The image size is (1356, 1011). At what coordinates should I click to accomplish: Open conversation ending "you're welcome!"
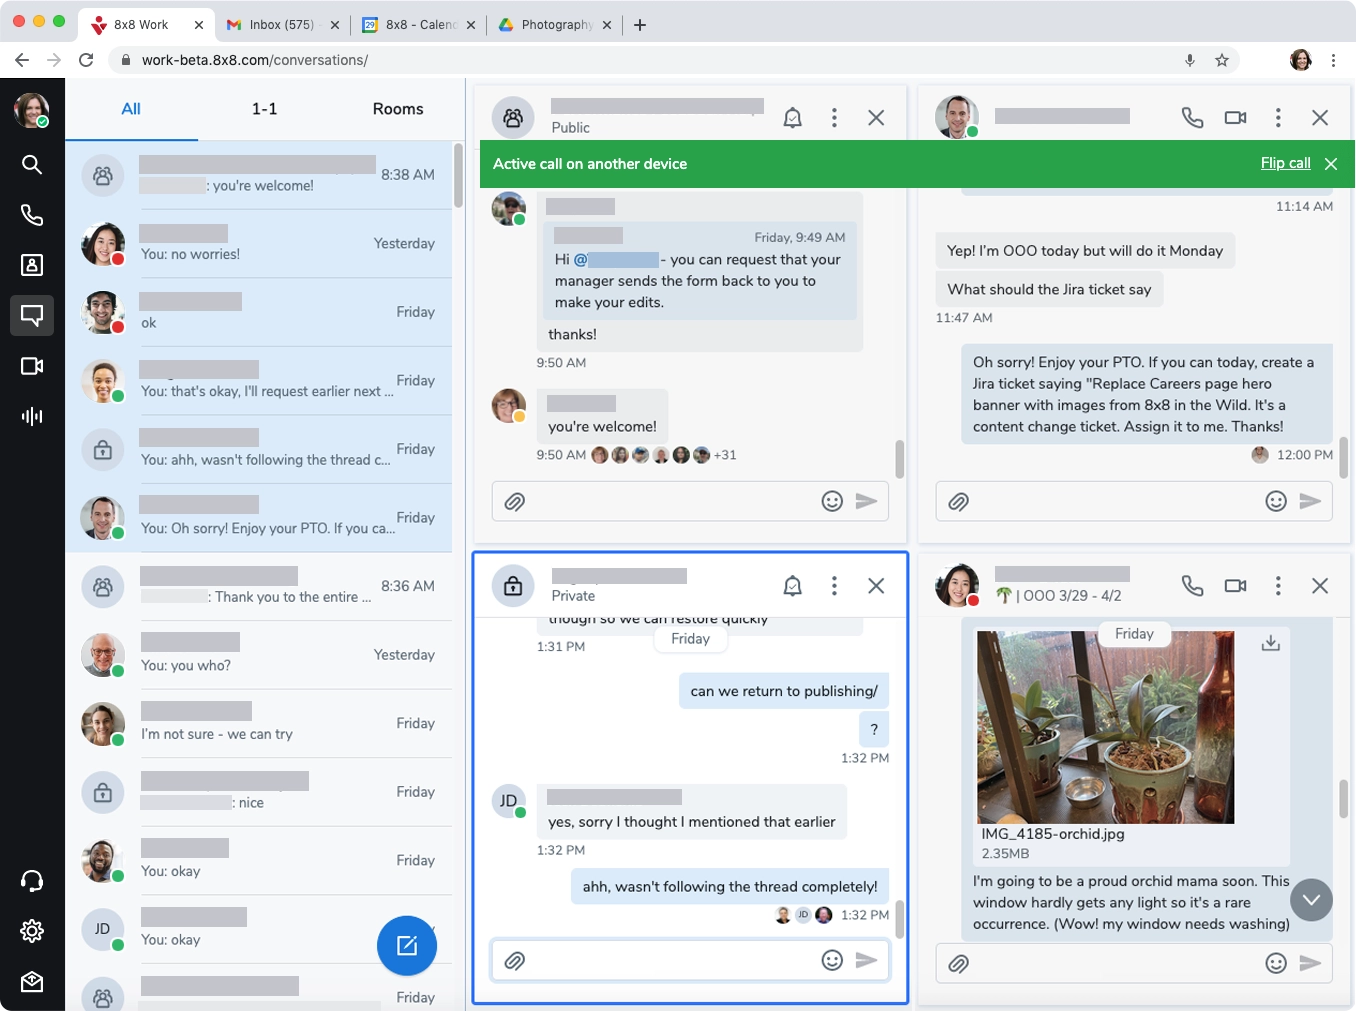pos(258,175)
